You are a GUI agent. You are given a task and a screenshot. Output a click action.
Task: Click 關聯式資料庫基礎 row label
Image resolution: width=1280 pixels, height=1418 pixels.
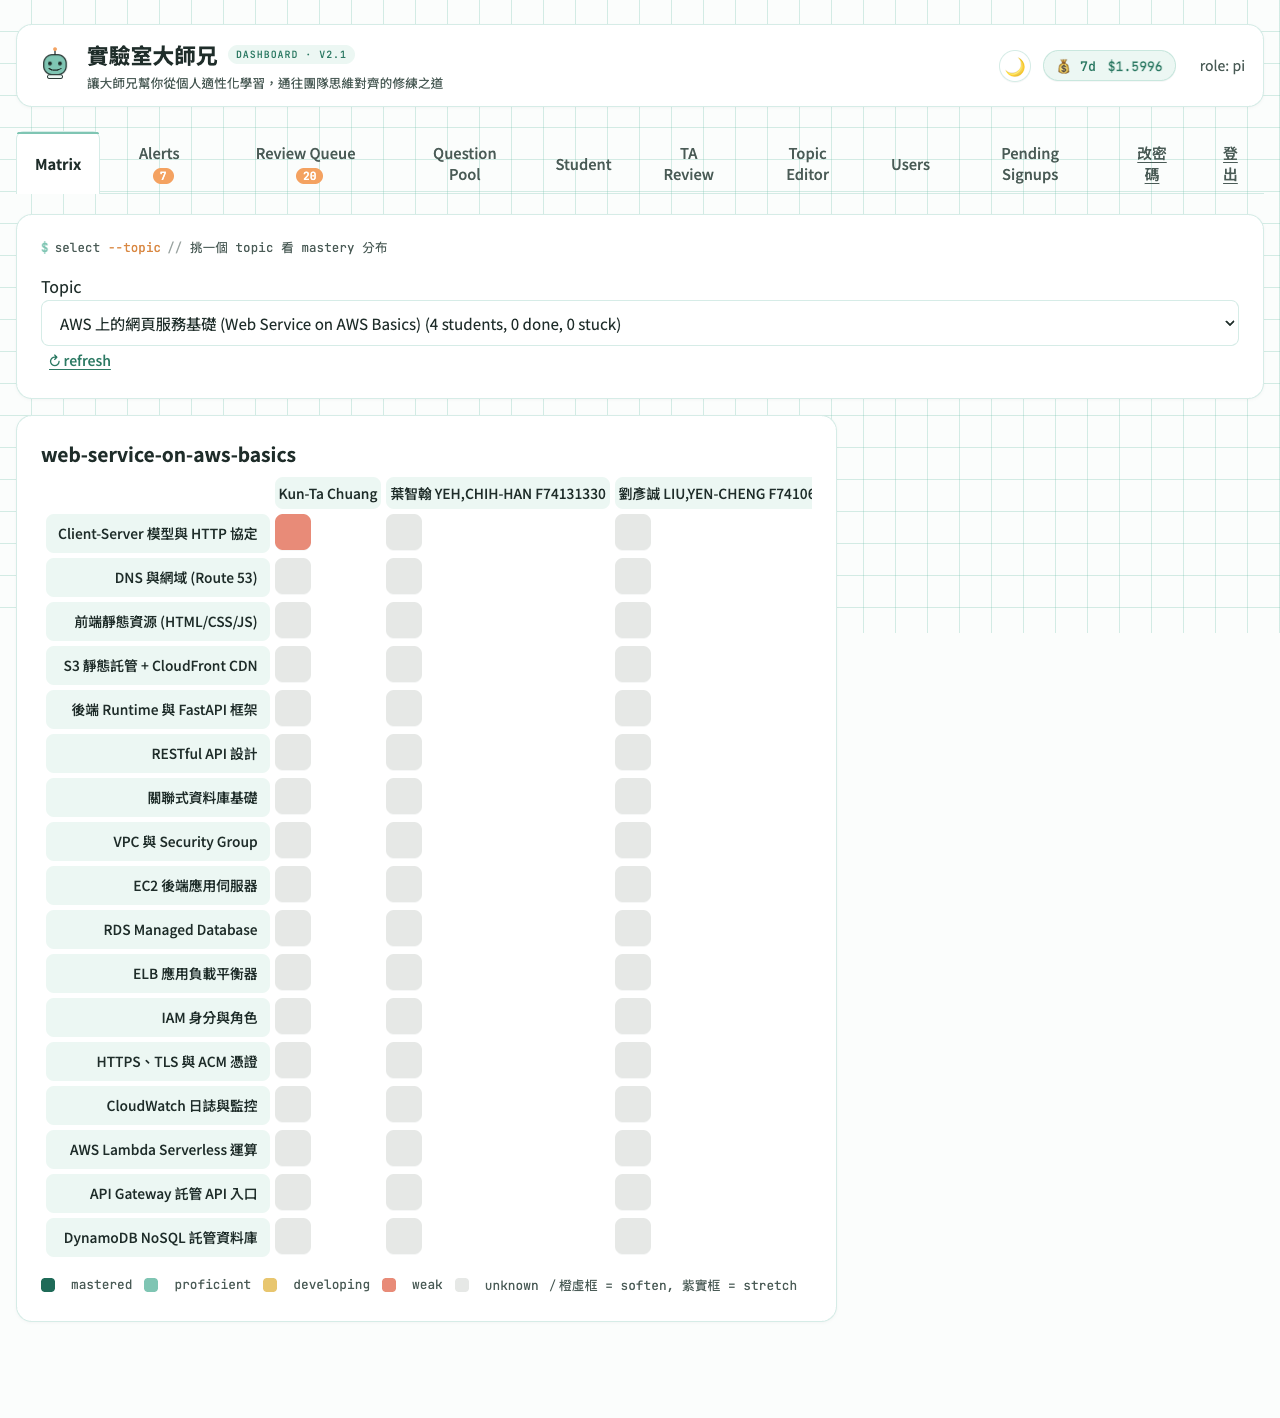tap(158, 798)
